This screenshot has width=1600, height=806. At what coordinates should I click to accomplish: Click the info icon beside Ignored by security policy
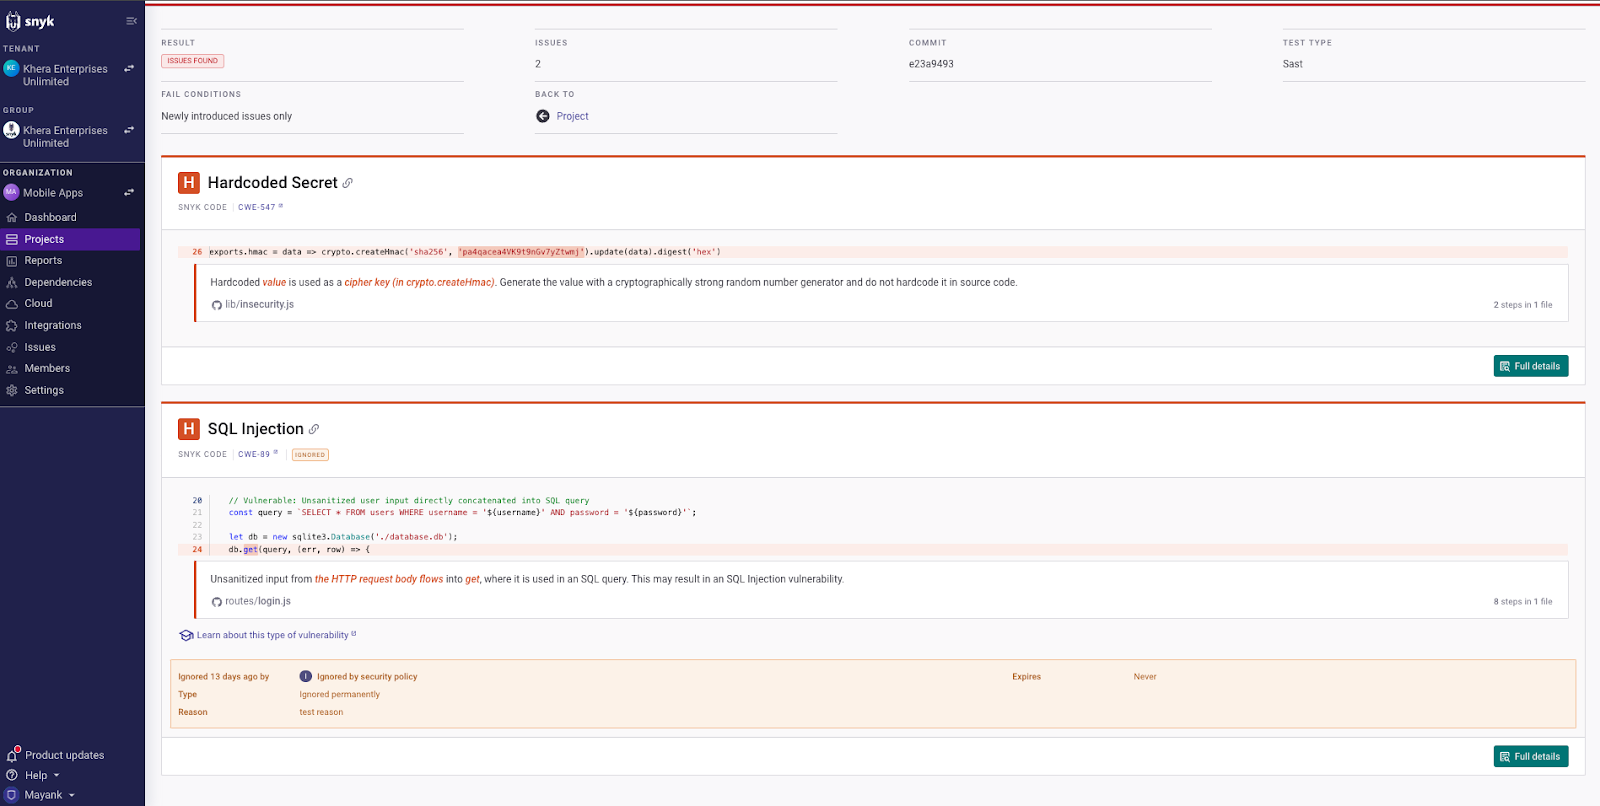306,677
